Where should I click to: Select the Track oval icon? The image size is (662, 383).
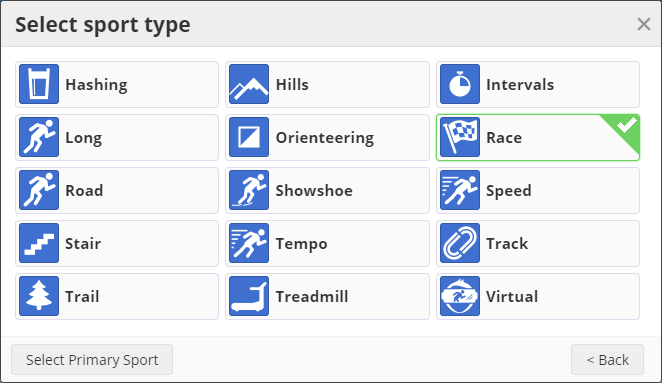(460, 243)
